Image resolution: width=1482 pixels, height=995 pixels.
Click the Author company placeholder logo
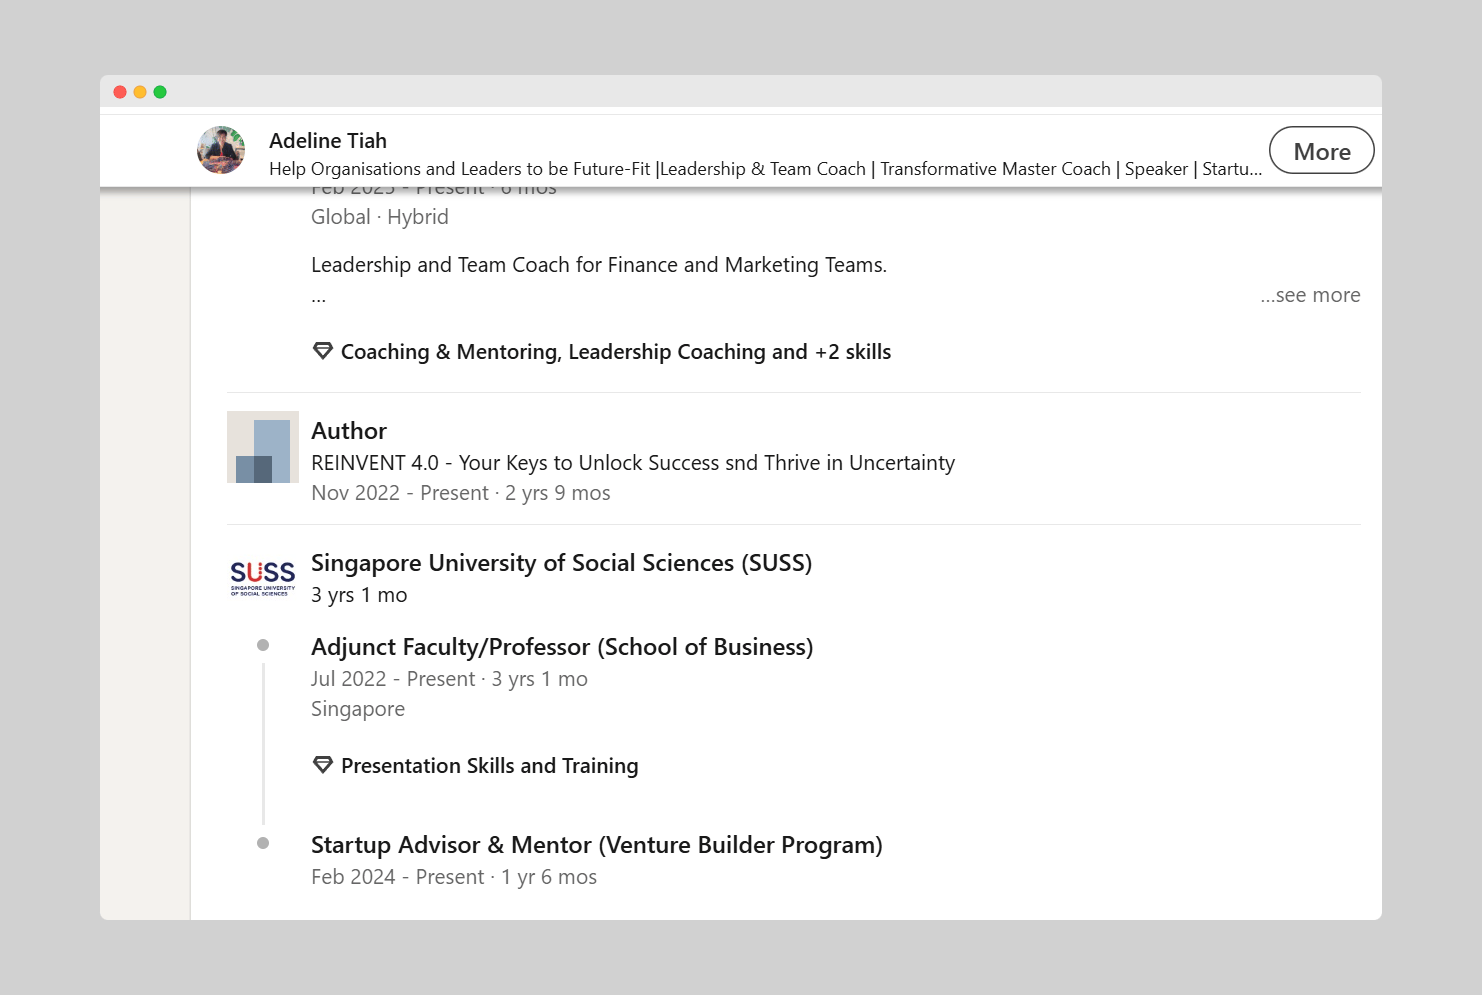[x=263, y=447]
